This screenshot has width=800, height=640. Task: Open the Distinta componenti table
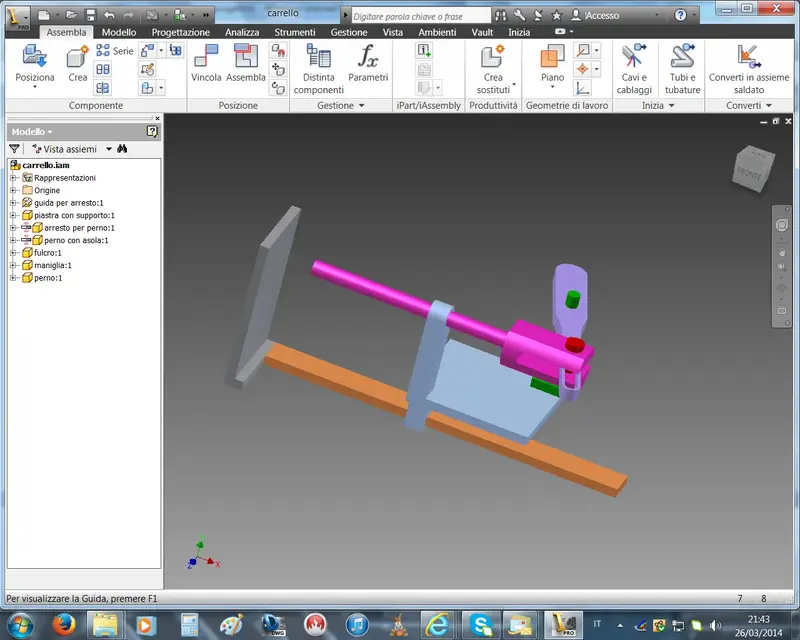pos(318,69)
